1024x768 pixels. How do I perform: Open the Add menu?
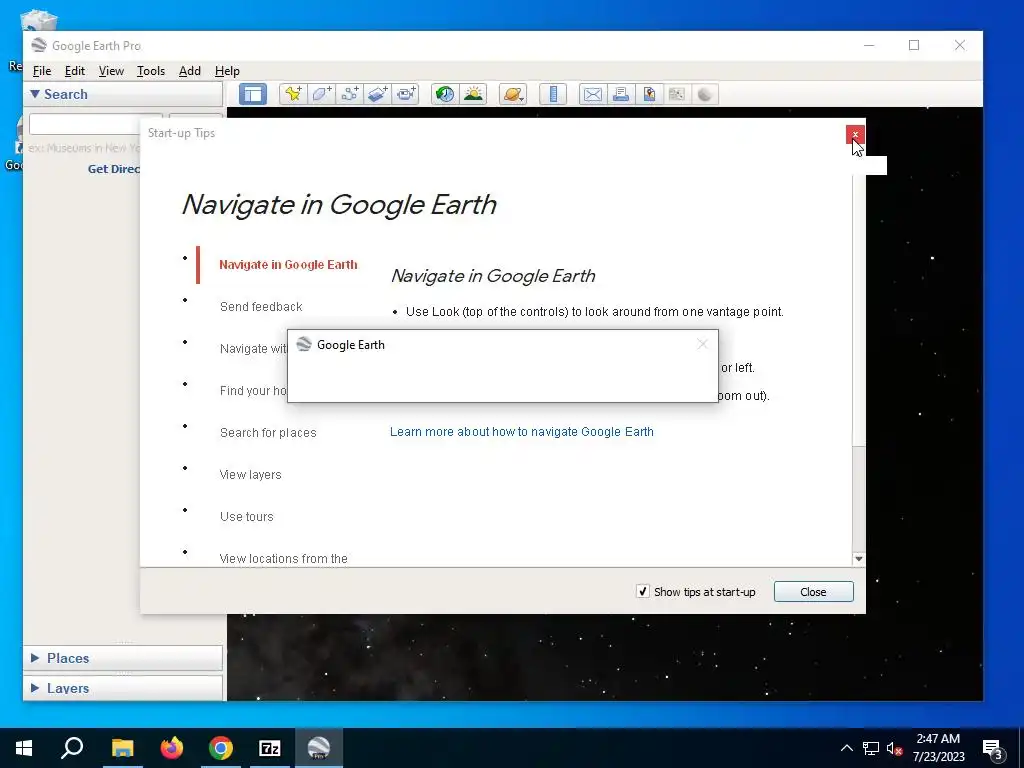coord(190,71)
